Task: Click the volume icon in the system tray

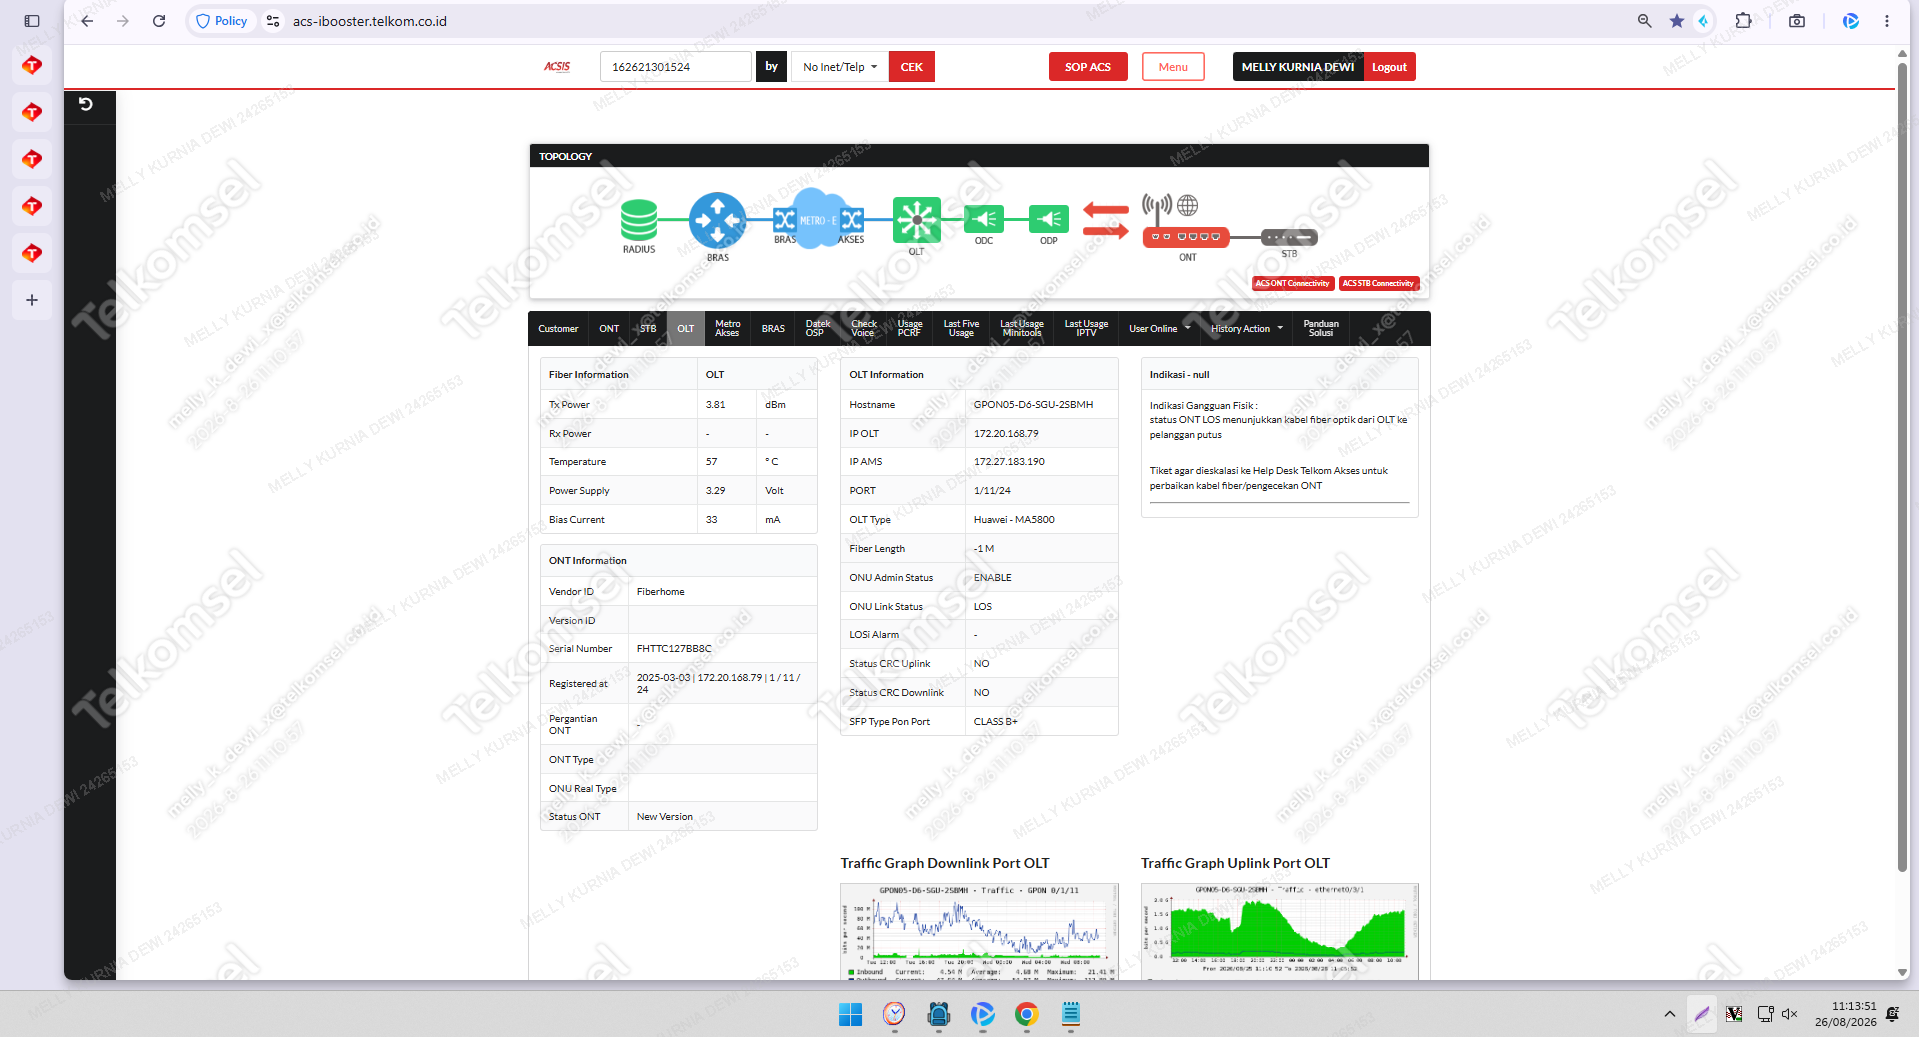Action: [1789, 1014]
